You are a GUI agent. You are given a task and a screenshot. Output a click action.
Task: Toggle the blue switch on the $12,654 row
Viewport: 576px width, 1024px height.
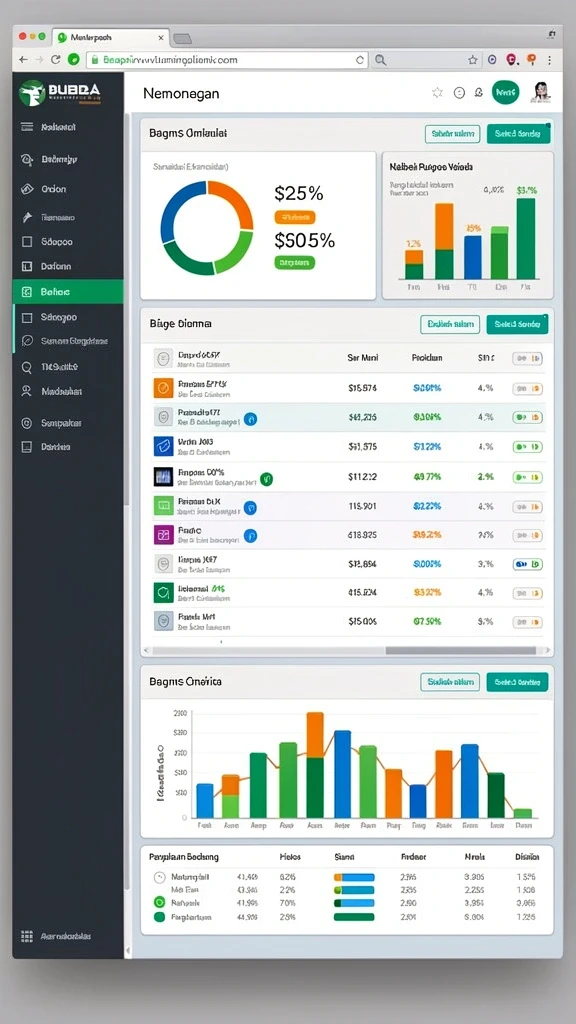point(528,564)
